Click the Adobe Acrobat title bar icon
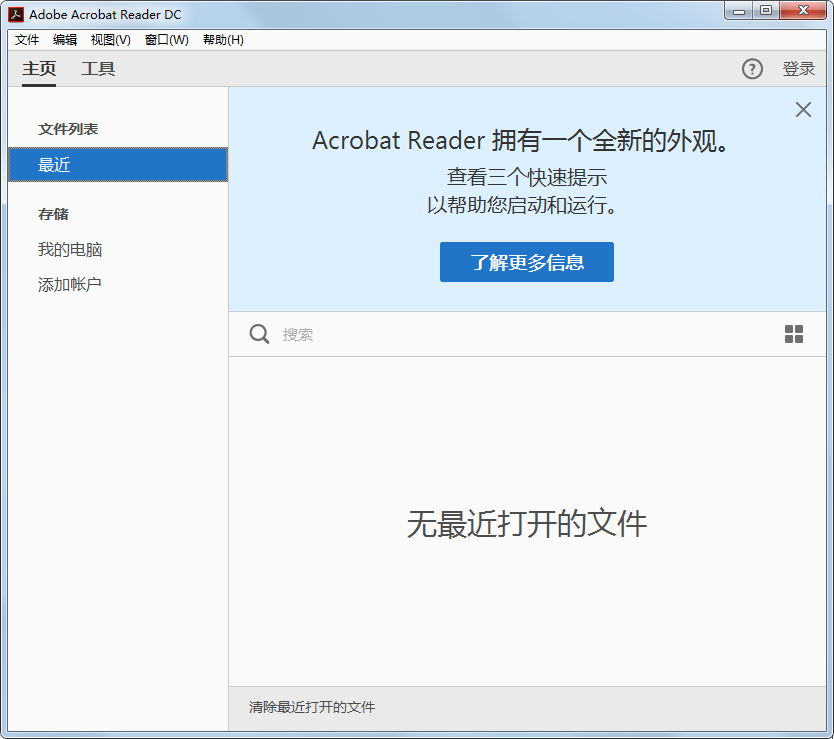The height and width of the screenshot is (739, 834). coord(16,14)
